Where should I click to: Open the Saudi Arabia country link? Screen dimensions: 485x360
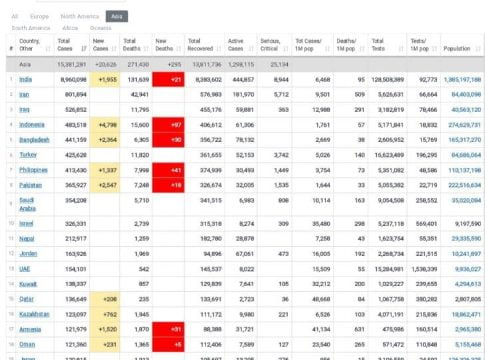click(27, 204)
